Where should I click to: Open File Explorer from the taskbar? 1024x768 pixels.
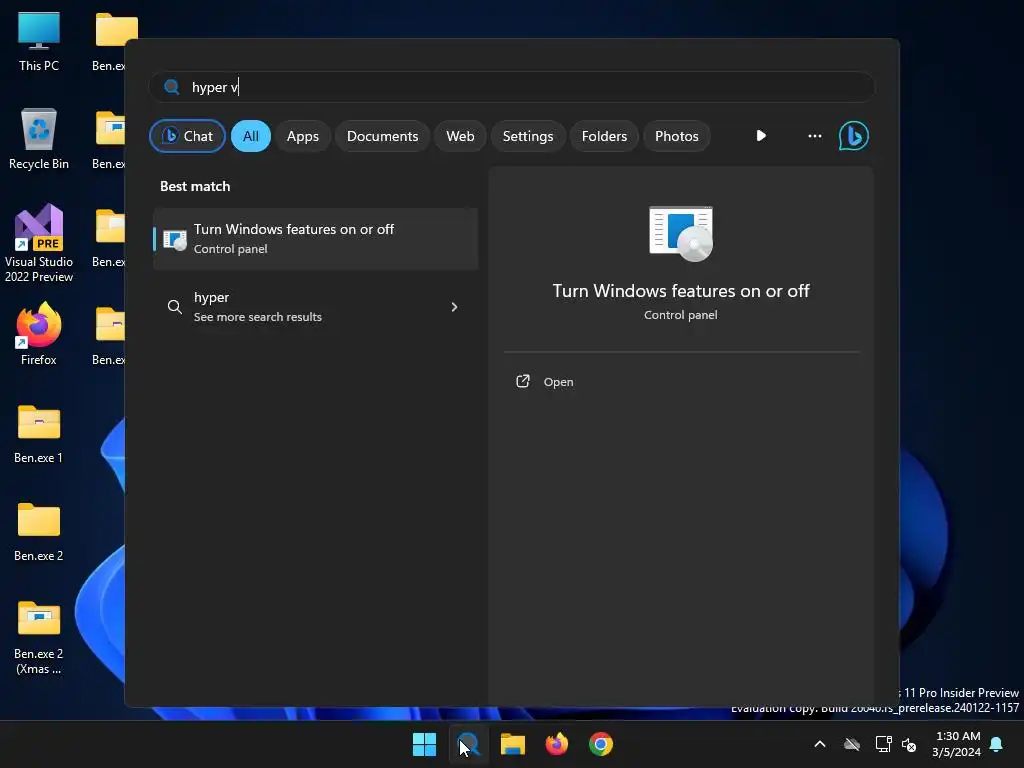coord(513,744)
